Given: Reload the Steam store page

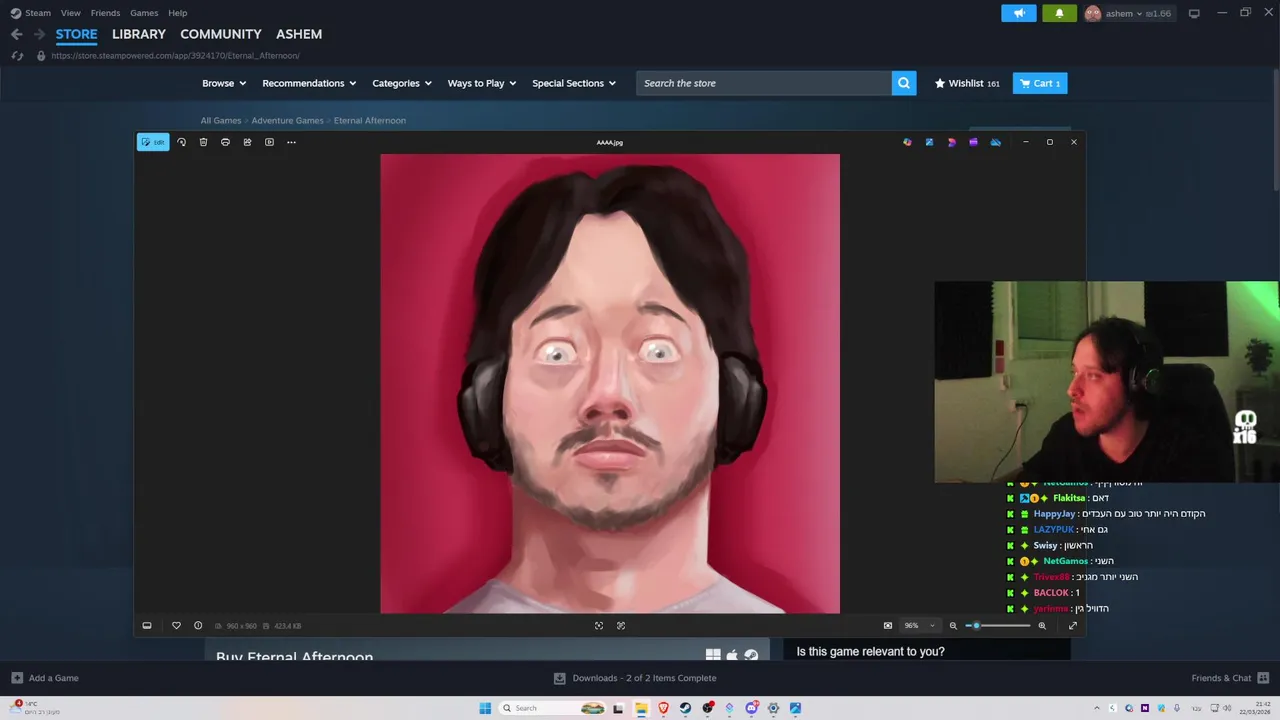Looking at the screenshot, I should coord(17,56).
